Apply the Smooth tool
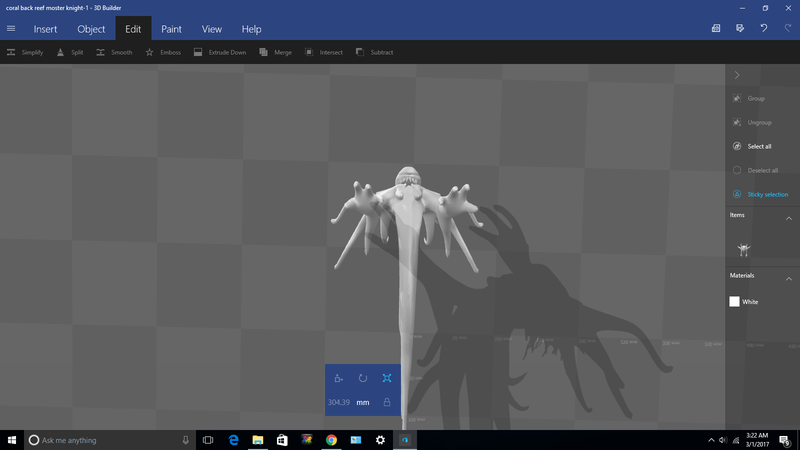This screenshot has width=800, height=450. point(114,52)
